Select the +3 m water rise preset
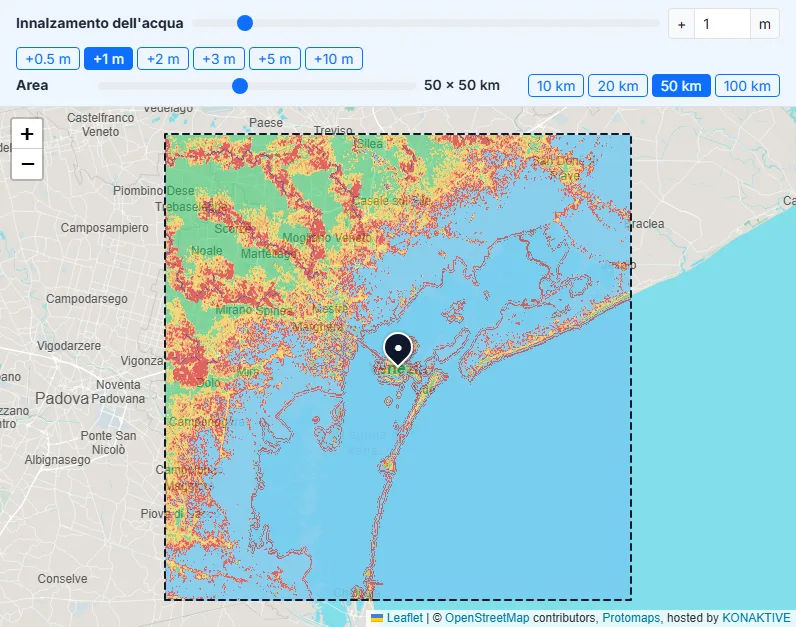 (219, 59)
